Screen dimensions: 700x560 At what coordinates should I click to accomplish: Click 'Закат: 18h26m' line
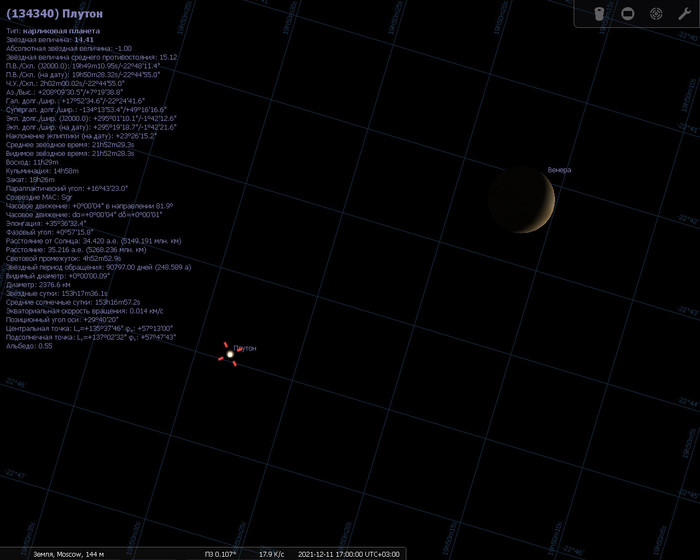(30, 180)
